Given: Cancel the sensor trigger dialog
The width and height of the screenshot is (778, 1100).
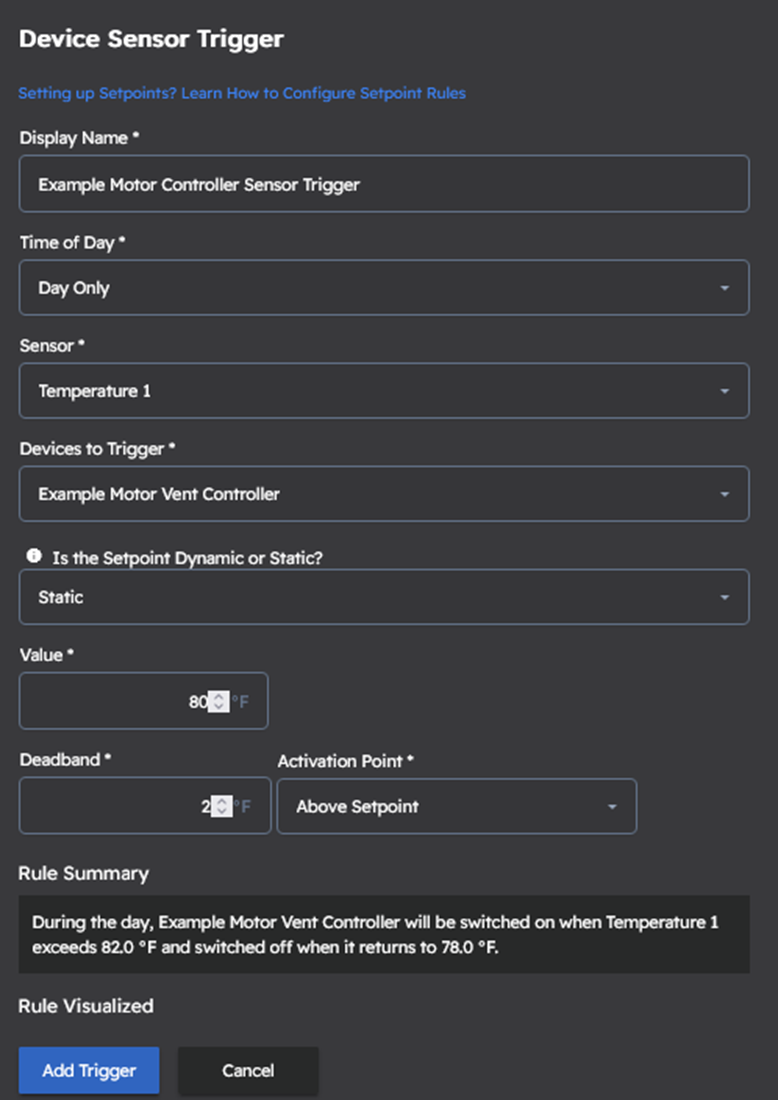Looking at the screenshot, I should pyautogui.click(x=248, y=1070).
